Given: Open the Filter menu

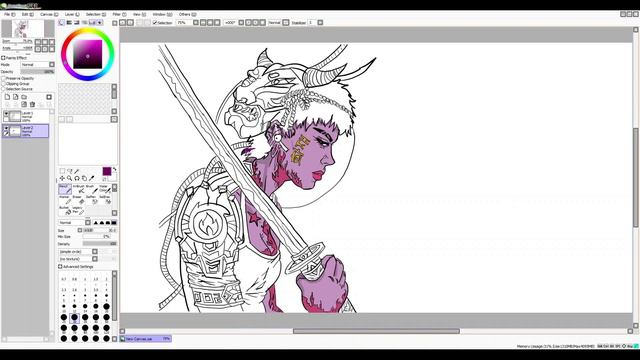Looking at the screenshot, I should coord(119,14).
